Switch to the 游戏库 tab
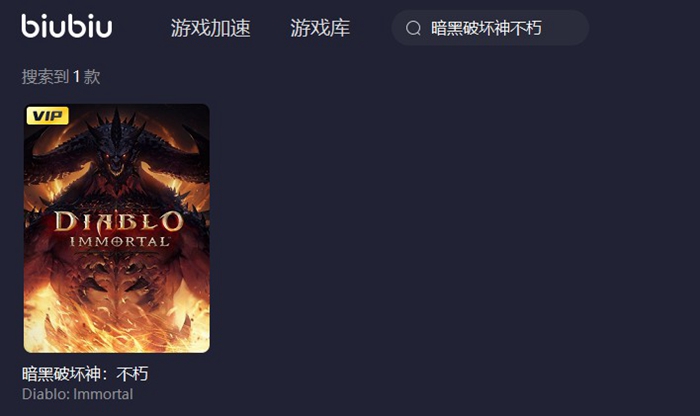The height and width of the screenshot is (416, 700). [x=320, y=28]
